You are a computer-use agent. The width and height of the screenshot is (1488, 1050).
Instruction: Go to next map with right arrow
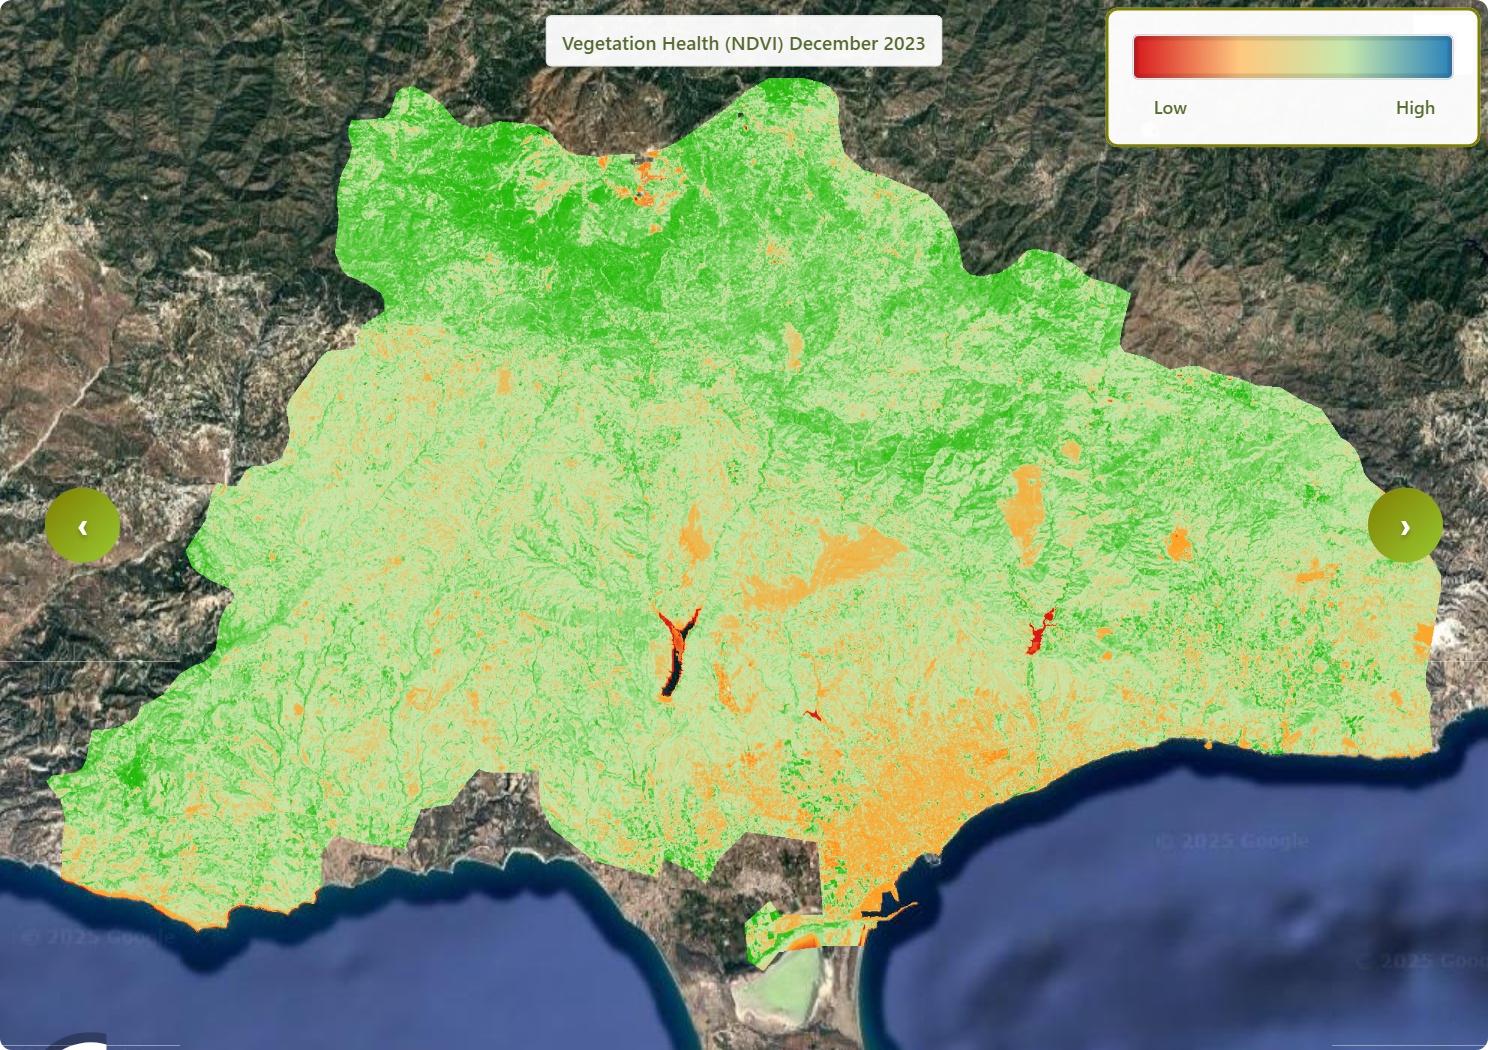(x=1405, y=526)
